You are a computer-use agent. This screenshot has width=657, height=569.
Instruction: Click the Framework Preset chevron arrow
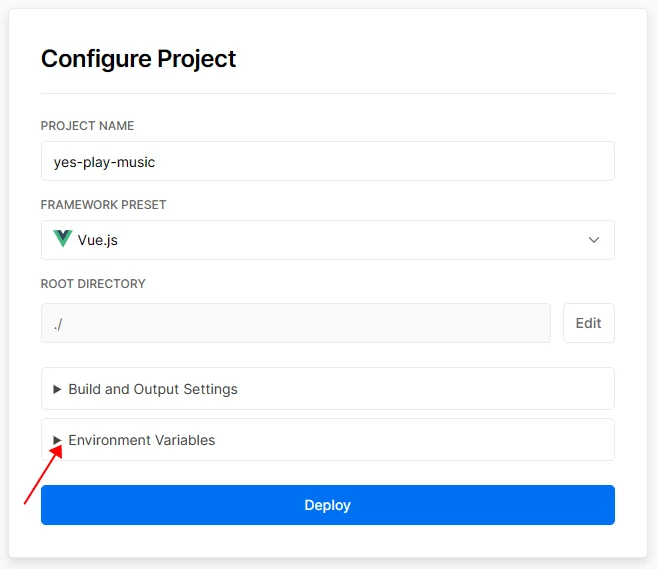click(x=594, y=240)
